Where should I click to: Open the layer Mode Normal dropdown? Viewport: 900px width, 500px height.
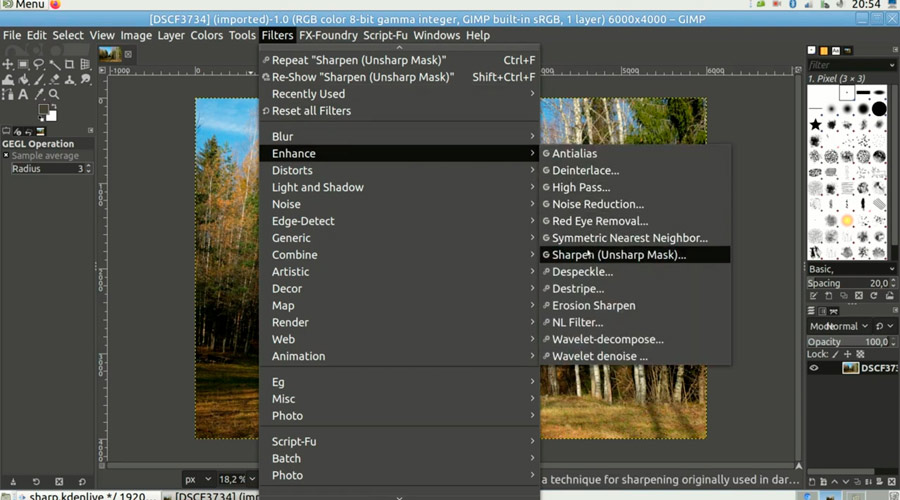pos(839,326)
